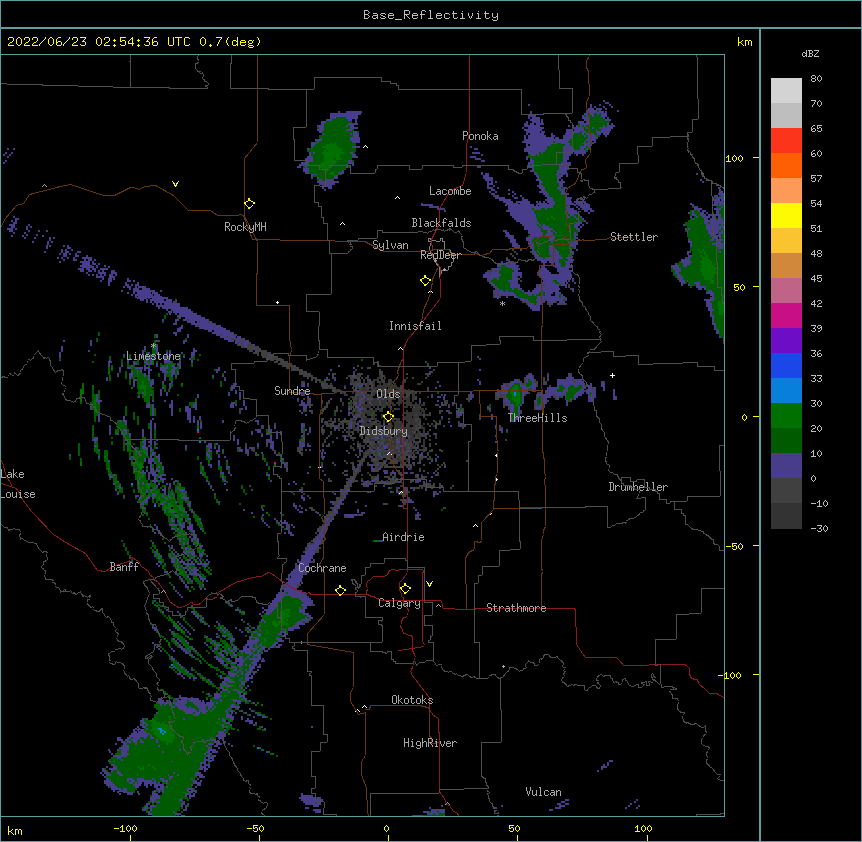The image size is (862, 842).
Task: Click the Lacombe city label
Action: (450, 191)
